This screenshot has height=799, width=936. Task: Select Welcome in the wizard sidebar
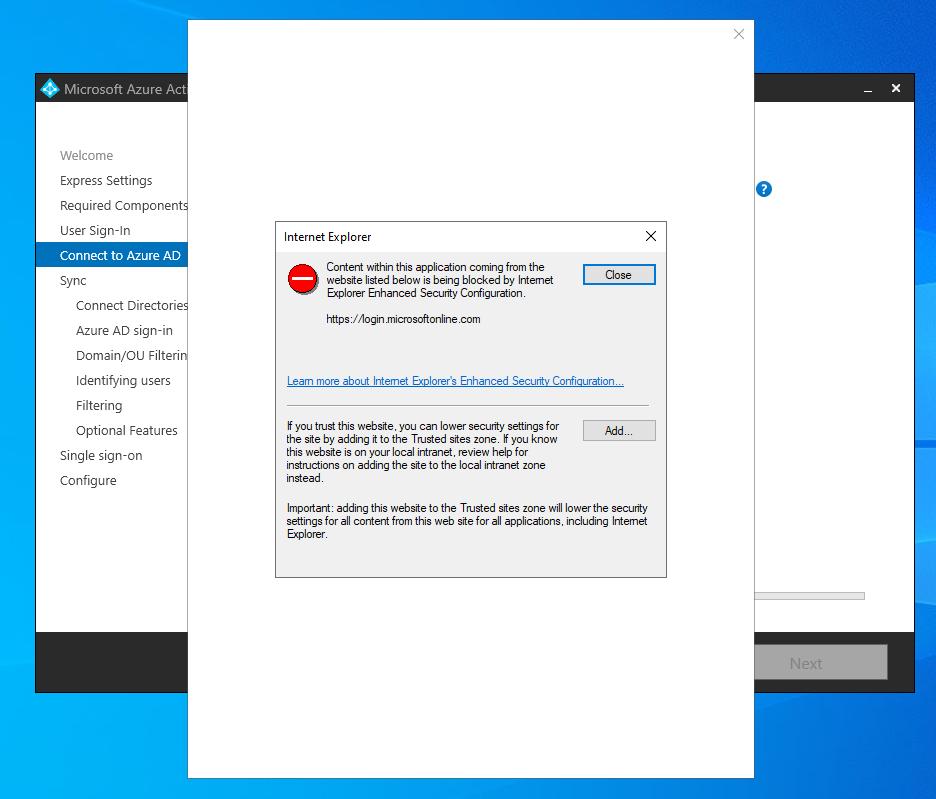[87, 155]
